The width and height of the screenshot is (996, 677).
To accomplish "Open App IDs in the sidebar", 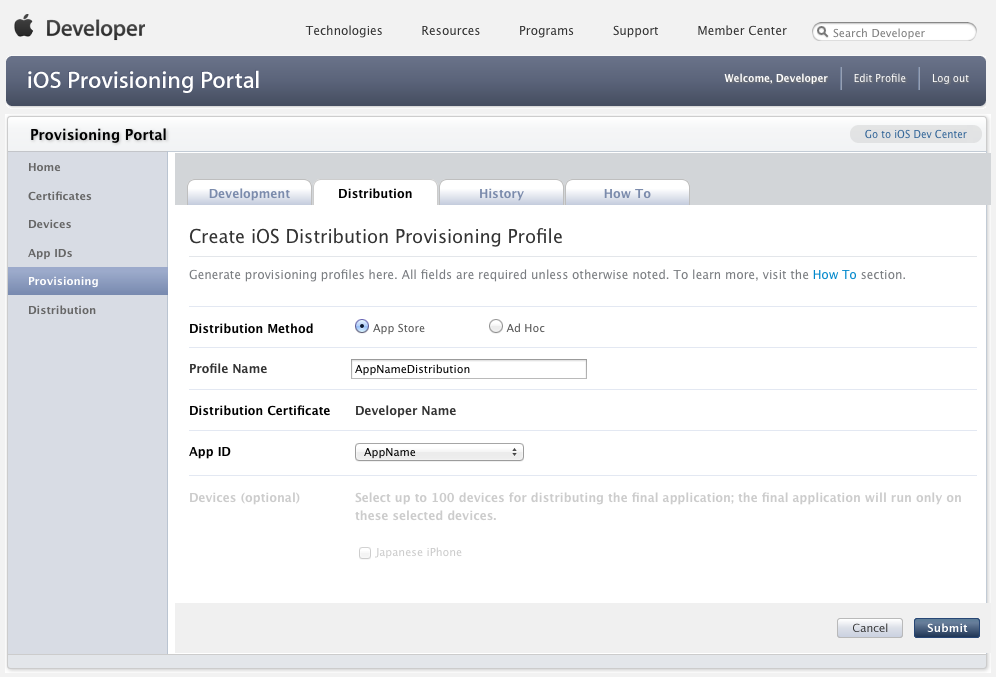I will click(88, 253).
